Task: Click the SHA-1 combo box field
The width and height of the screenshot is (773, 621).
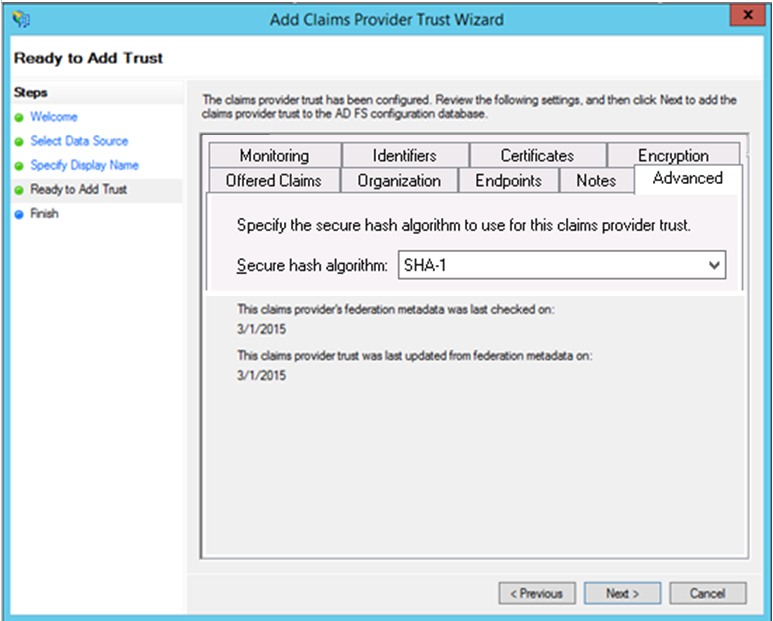Action: pyautogui.click(x=548, y=266)
